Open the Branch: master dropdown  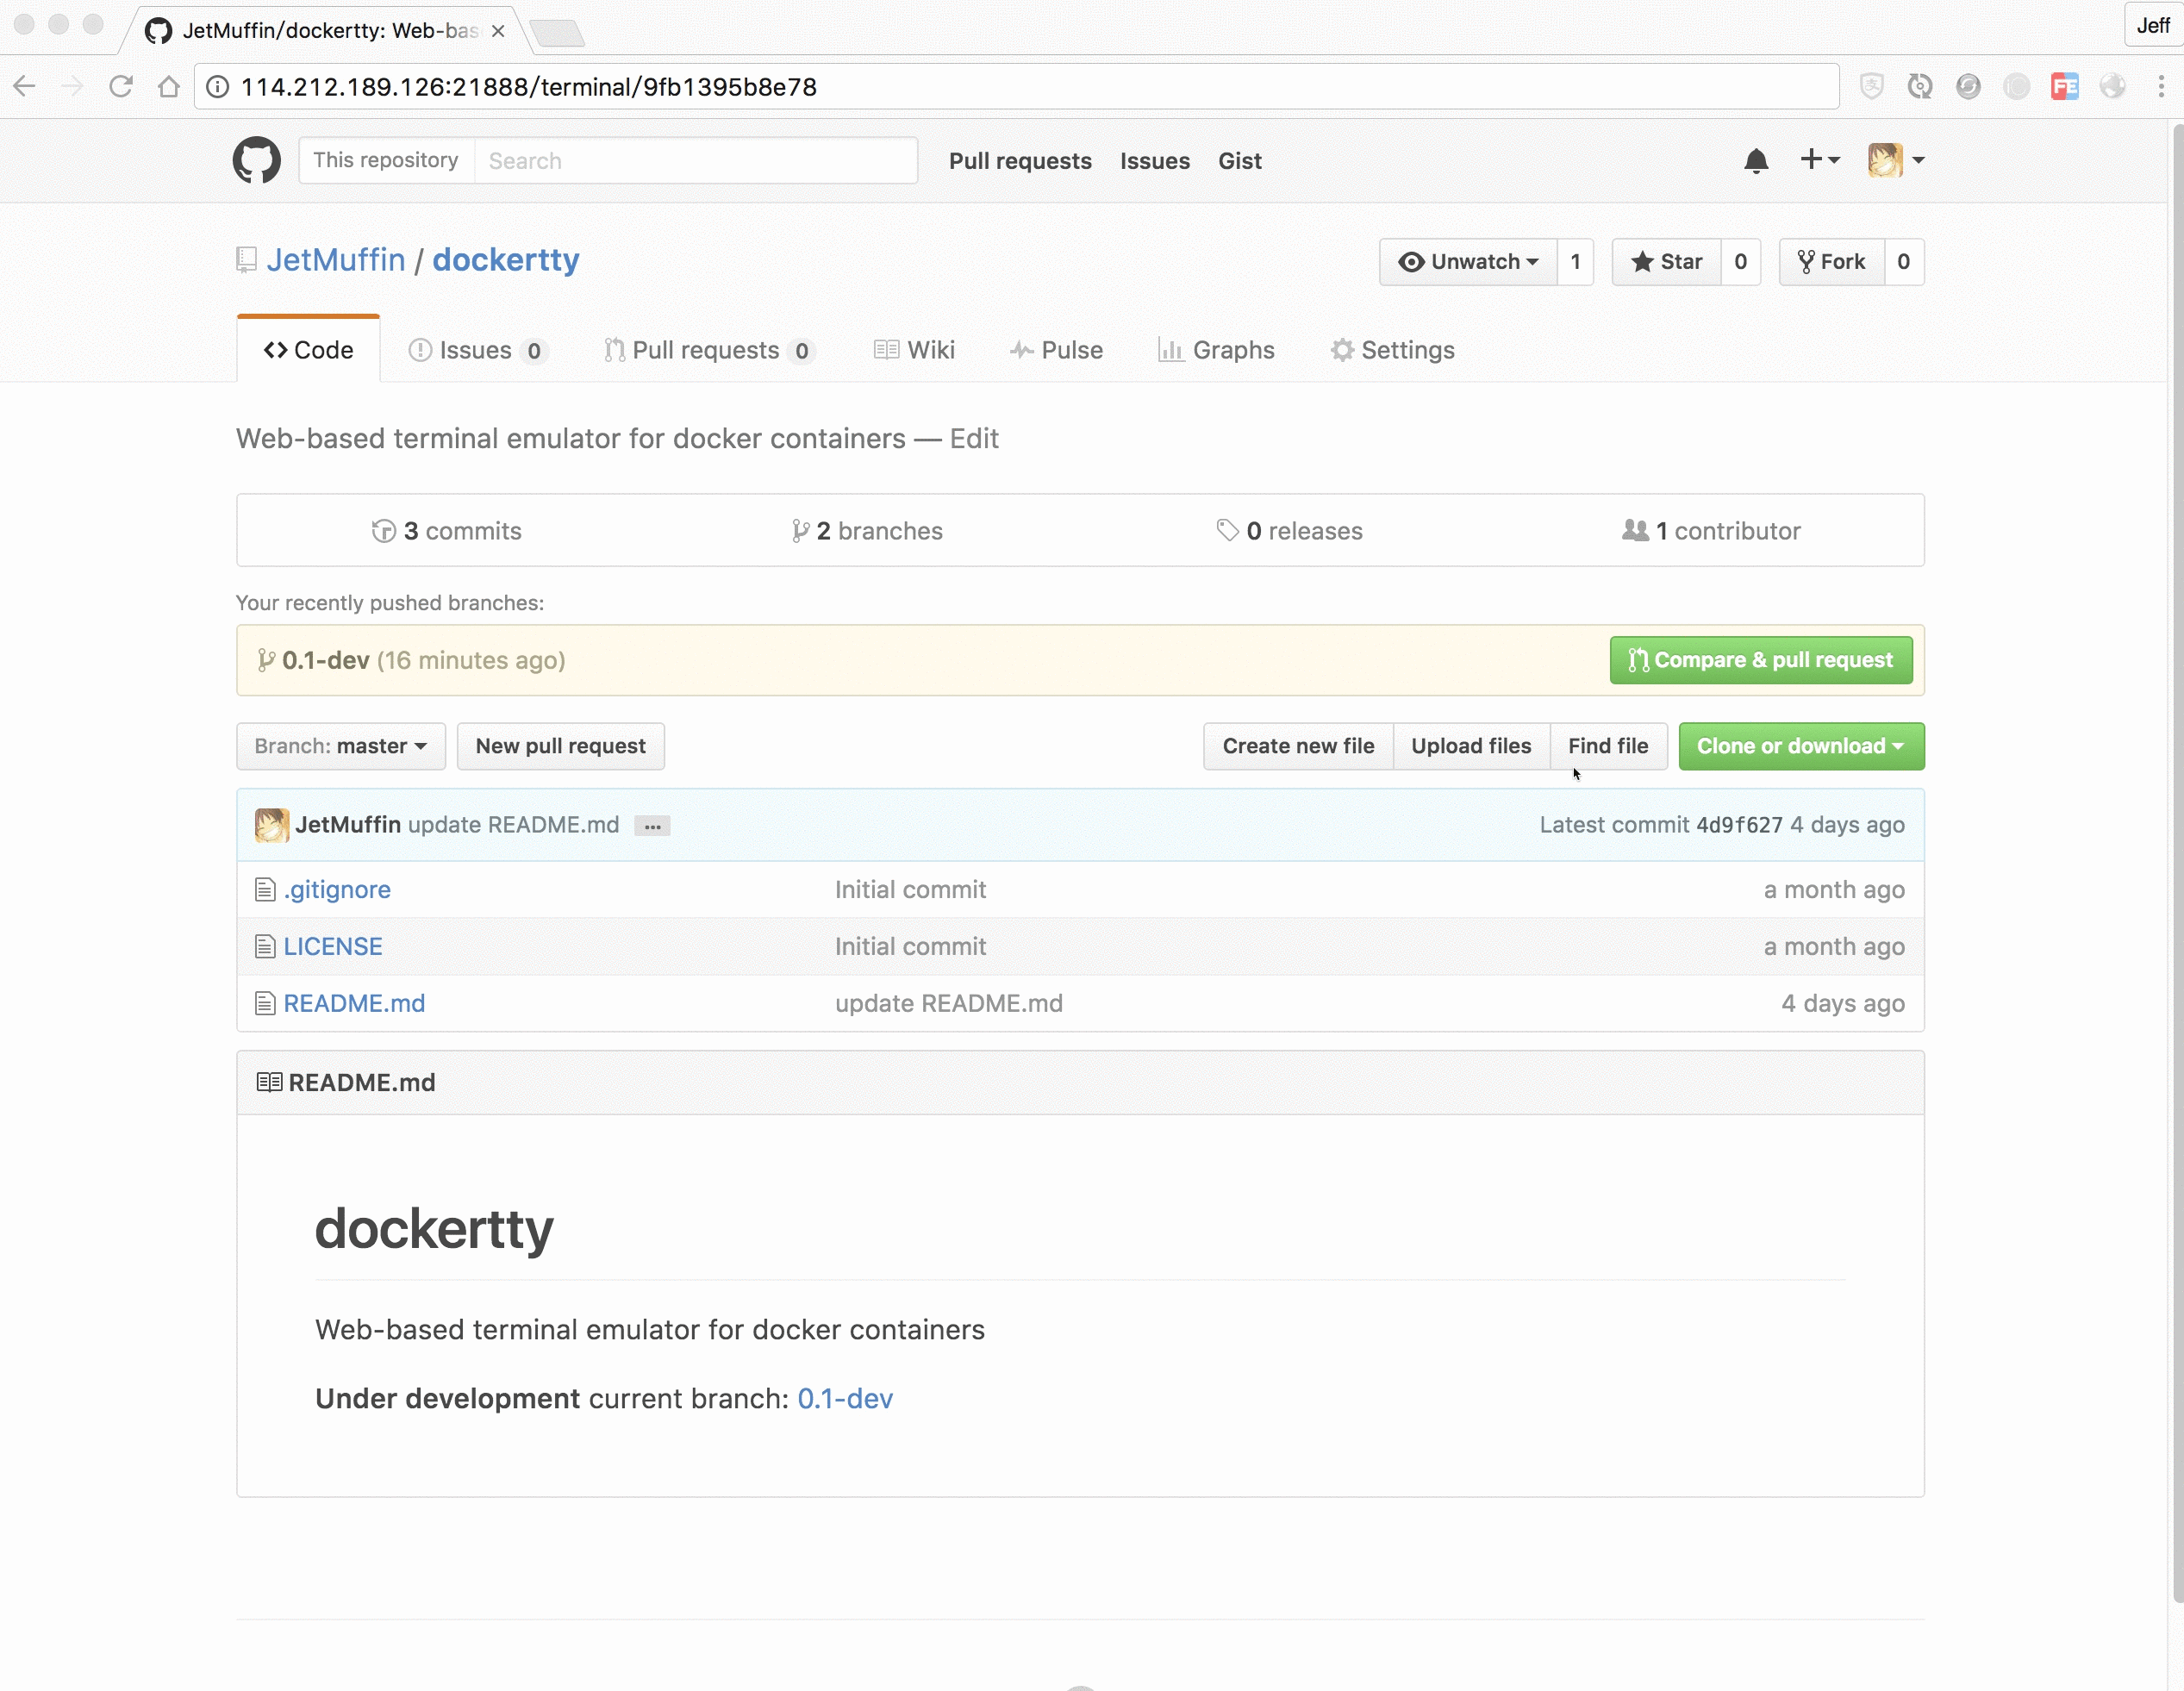(340, 746)
